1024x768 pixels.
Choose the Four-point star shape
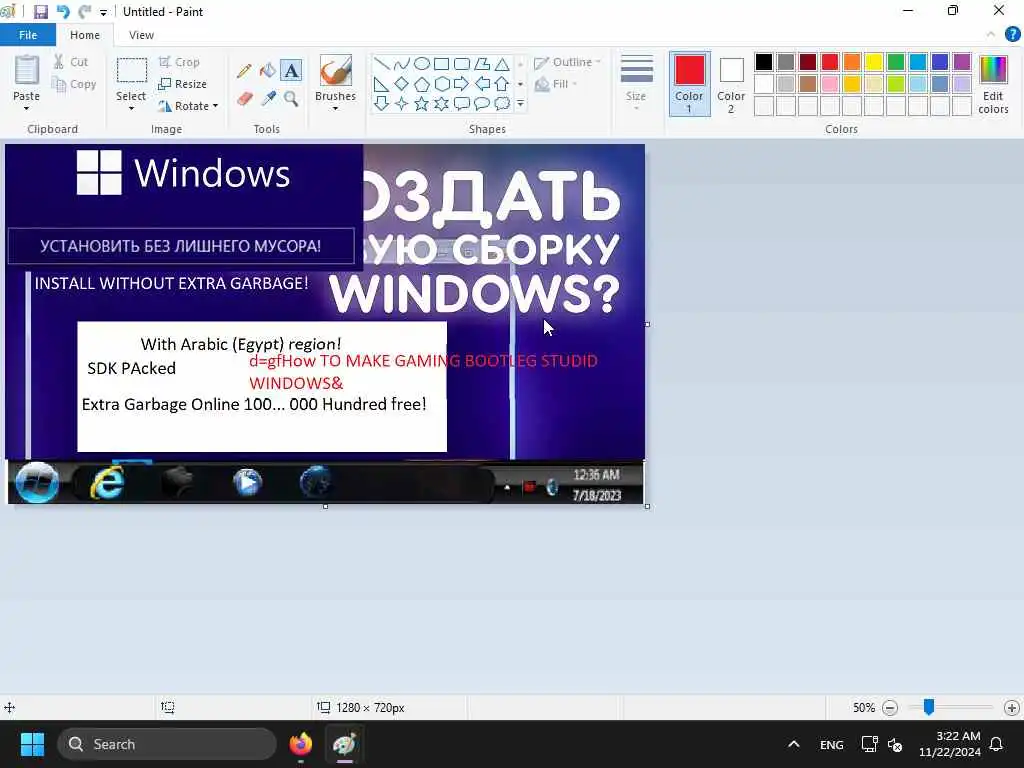pos(402,103)
